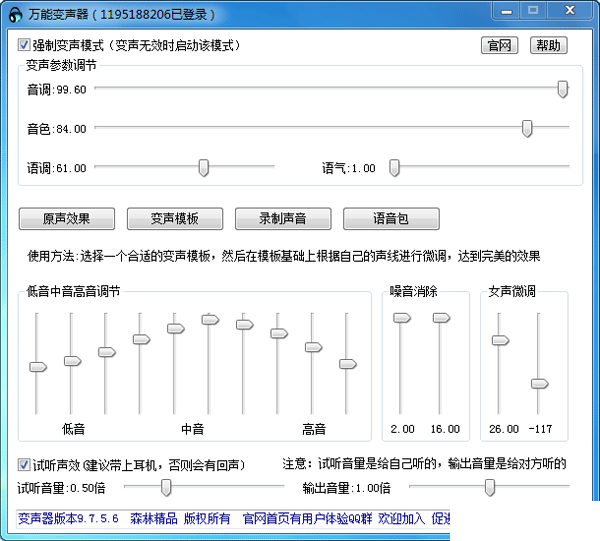Image resolution: width=600 pixels, height=541 pixels.
Task: Click 官网首页有用户体验QQ群 scrolling text
Action: 307,519
